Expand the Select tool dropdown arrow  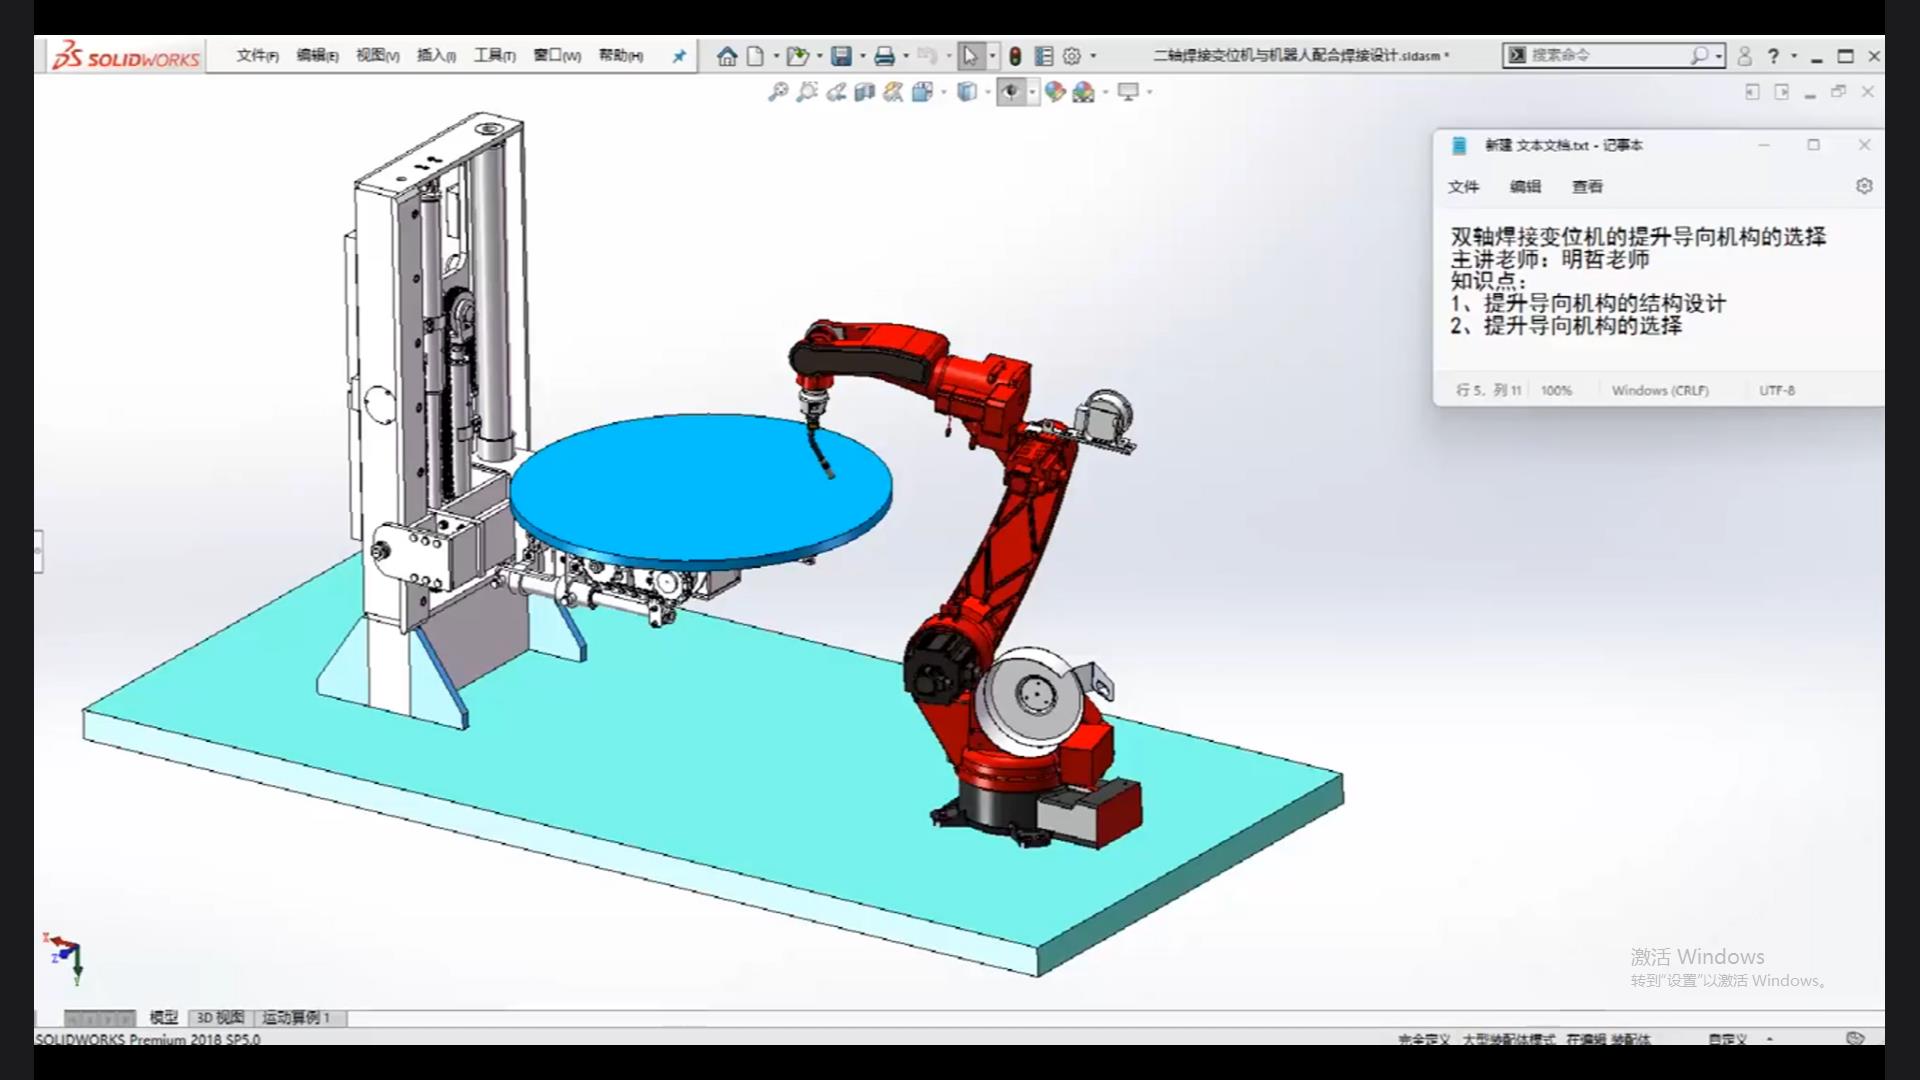(992, 56)
